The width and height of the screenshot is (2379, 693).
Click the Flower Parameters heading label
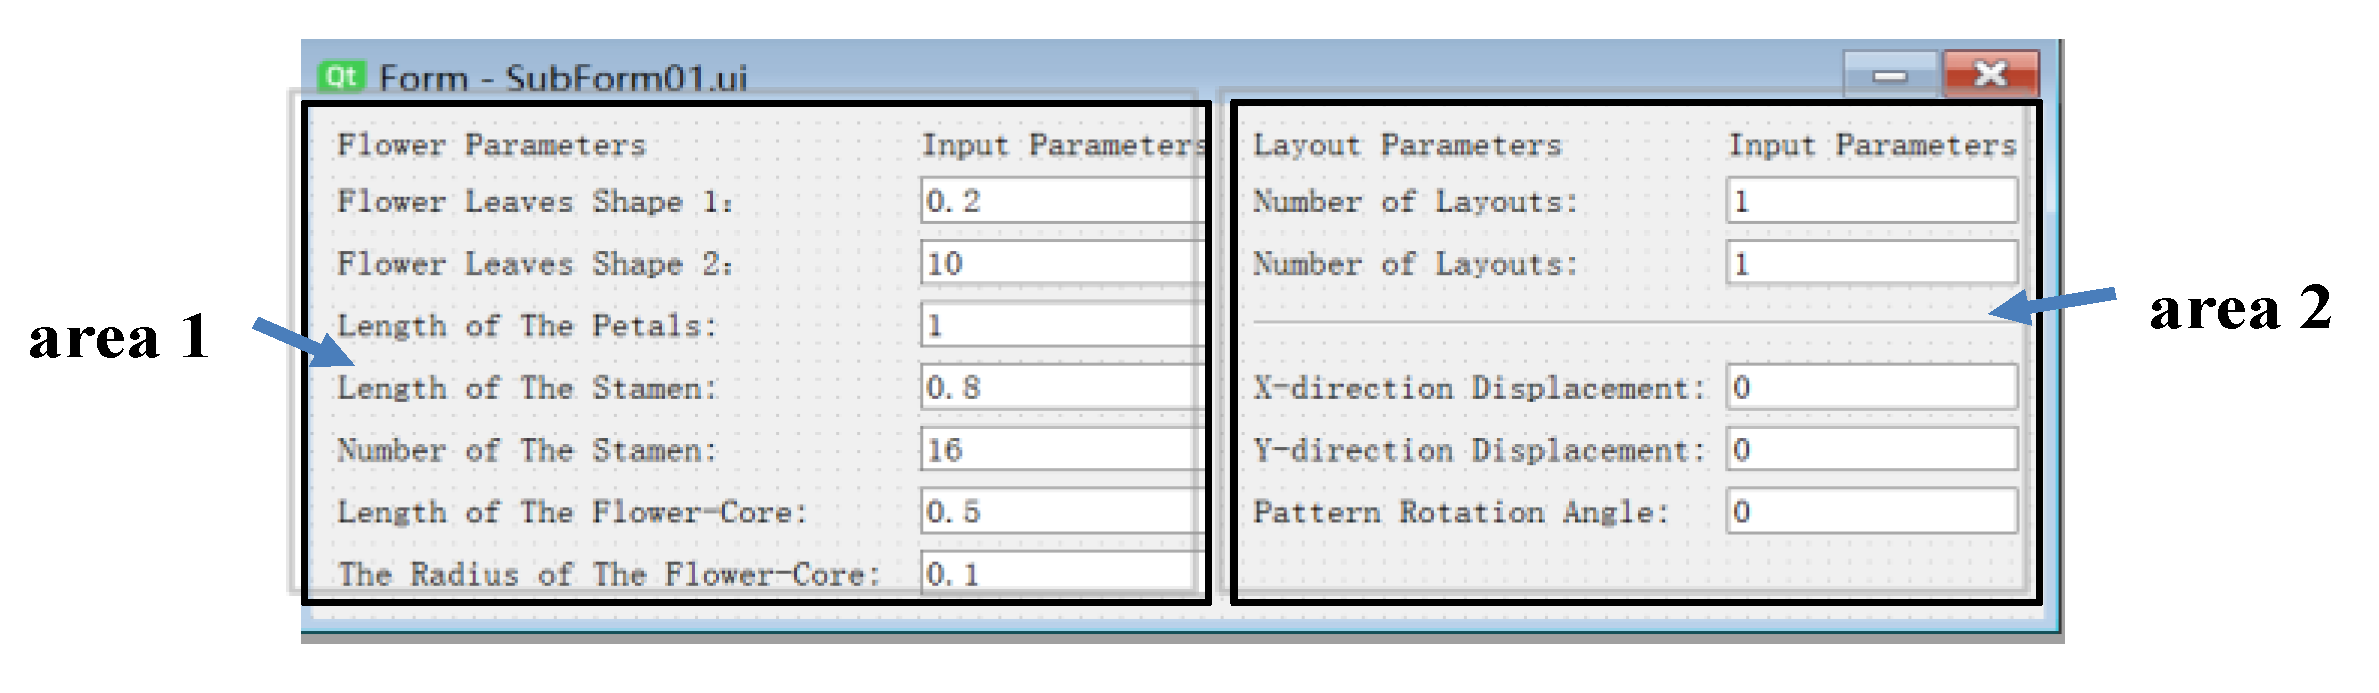point(491,146)
